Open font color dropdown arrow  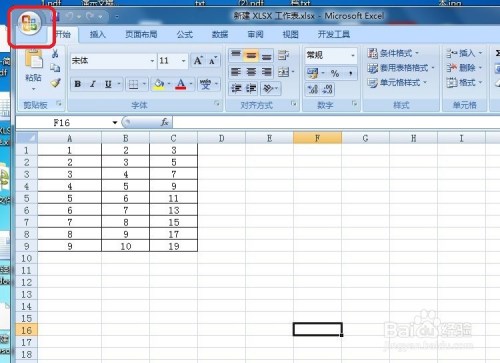pos(191,84)
